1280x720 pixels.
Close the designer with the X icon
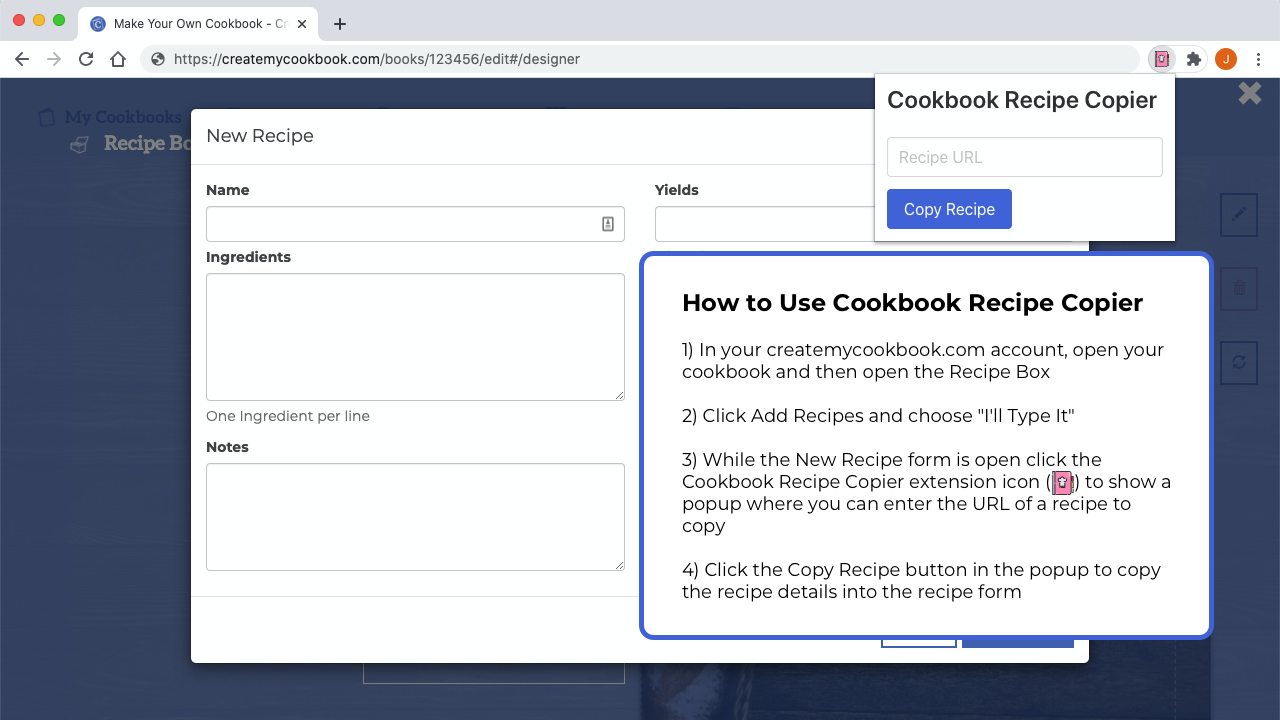tap(1248, 93)
